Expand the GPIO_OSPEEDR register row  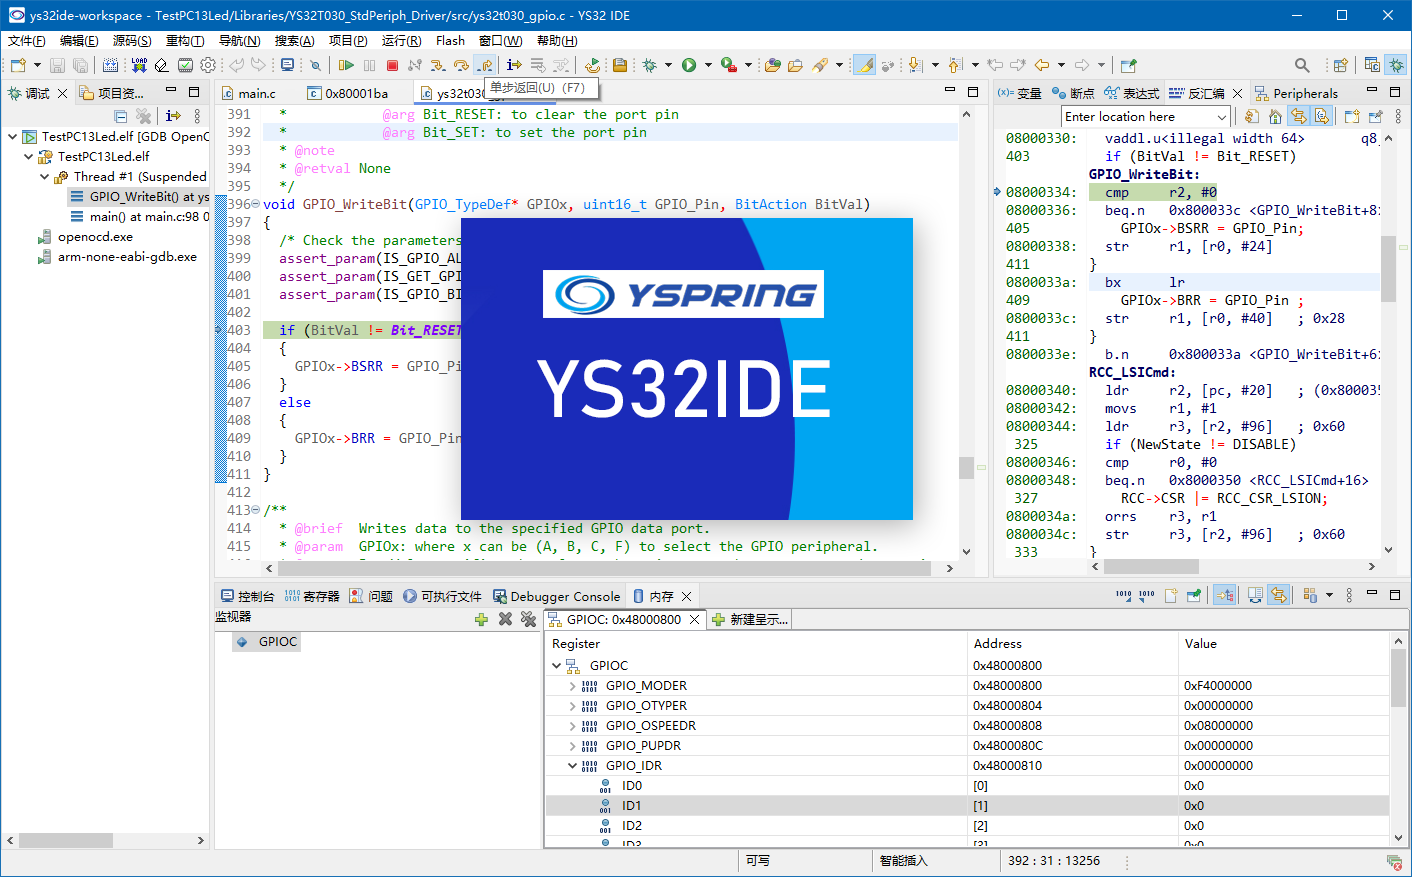(x=572, y=726)
